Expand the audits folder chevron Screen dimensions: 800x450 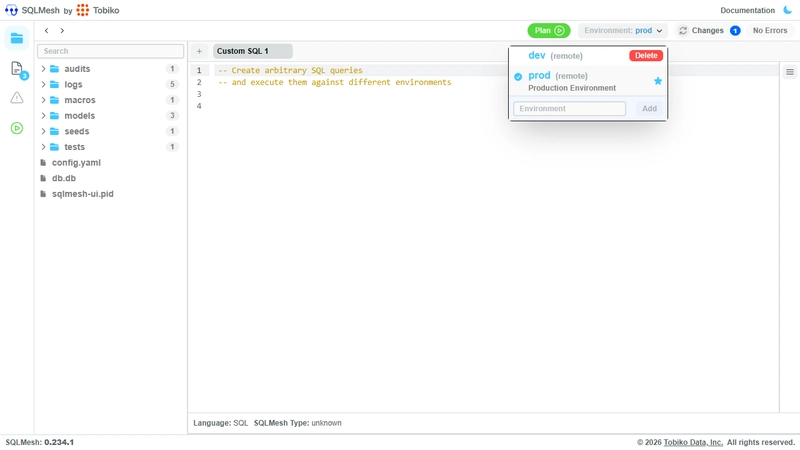(43, 69)
